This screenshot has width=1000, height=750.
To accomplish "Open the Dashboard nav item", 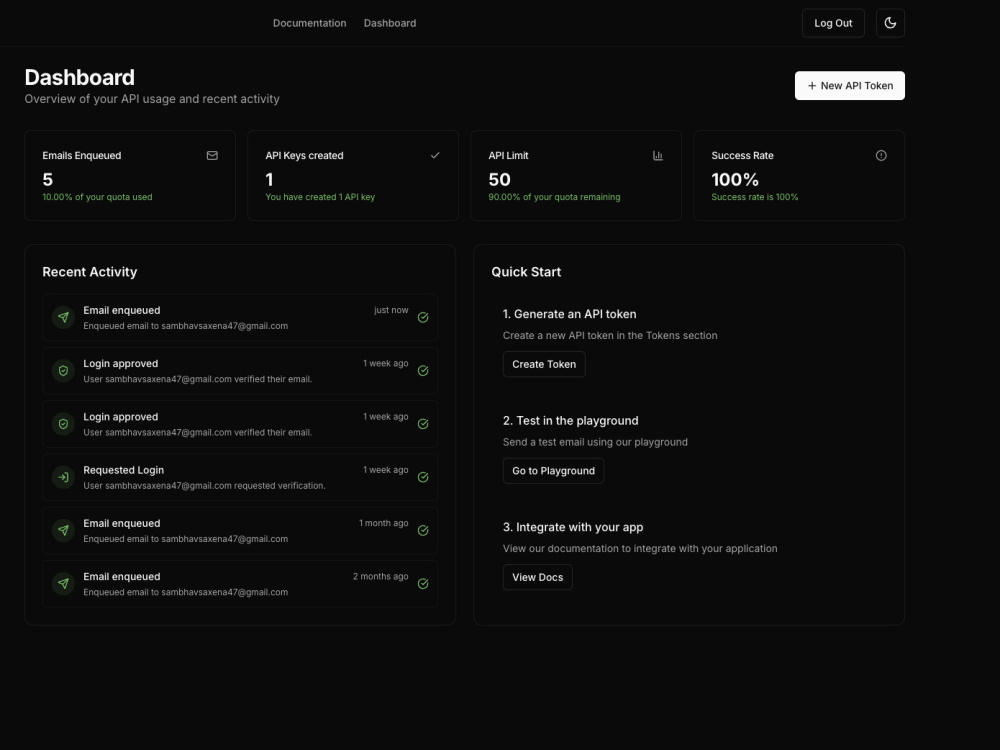I will (x=390, y=23).
